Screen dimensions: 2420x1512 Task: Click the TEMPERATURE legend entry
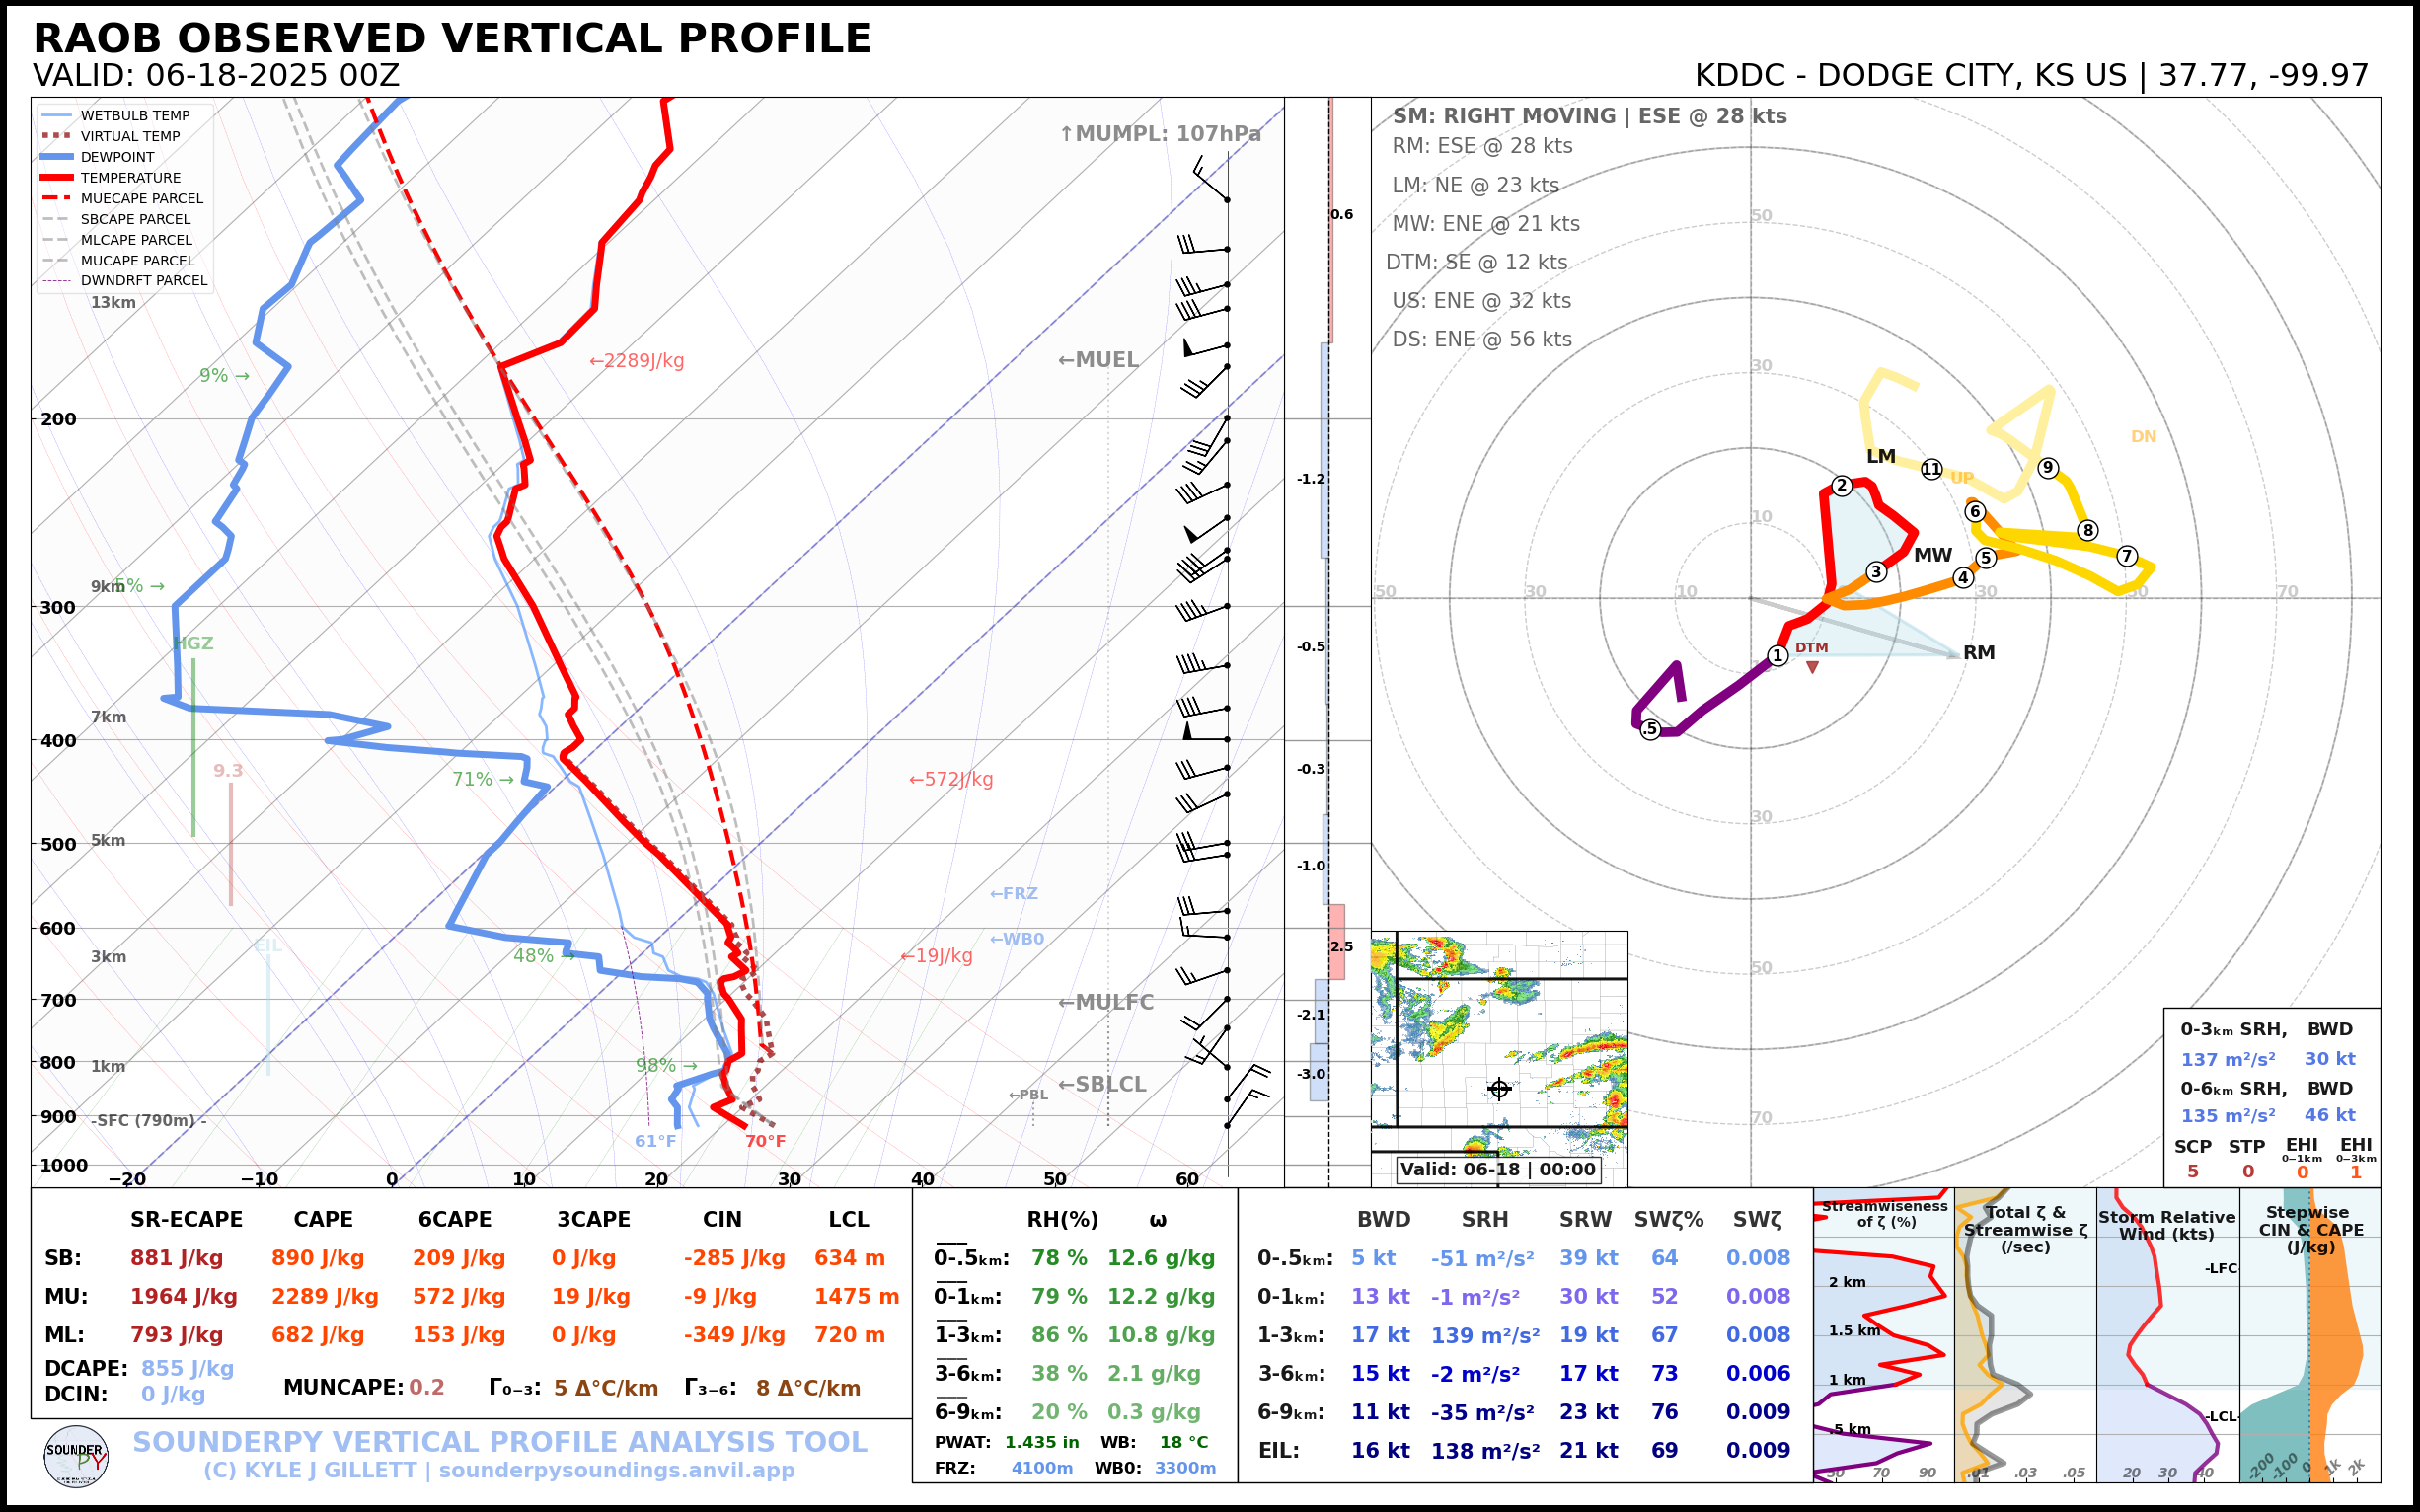point(130,178)
